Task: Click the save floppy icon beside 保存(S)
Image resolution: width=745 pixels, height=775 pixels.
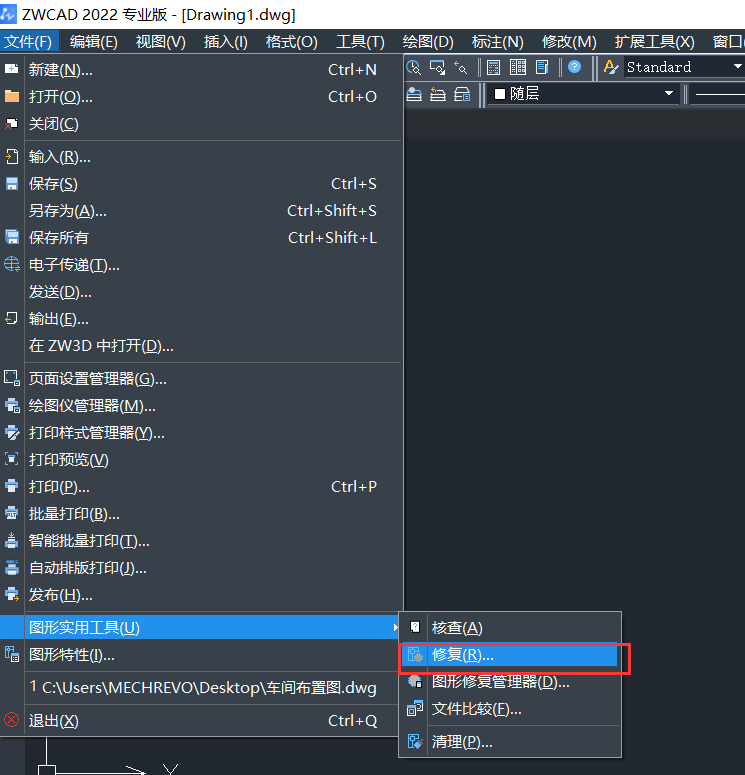Action: 12,184
